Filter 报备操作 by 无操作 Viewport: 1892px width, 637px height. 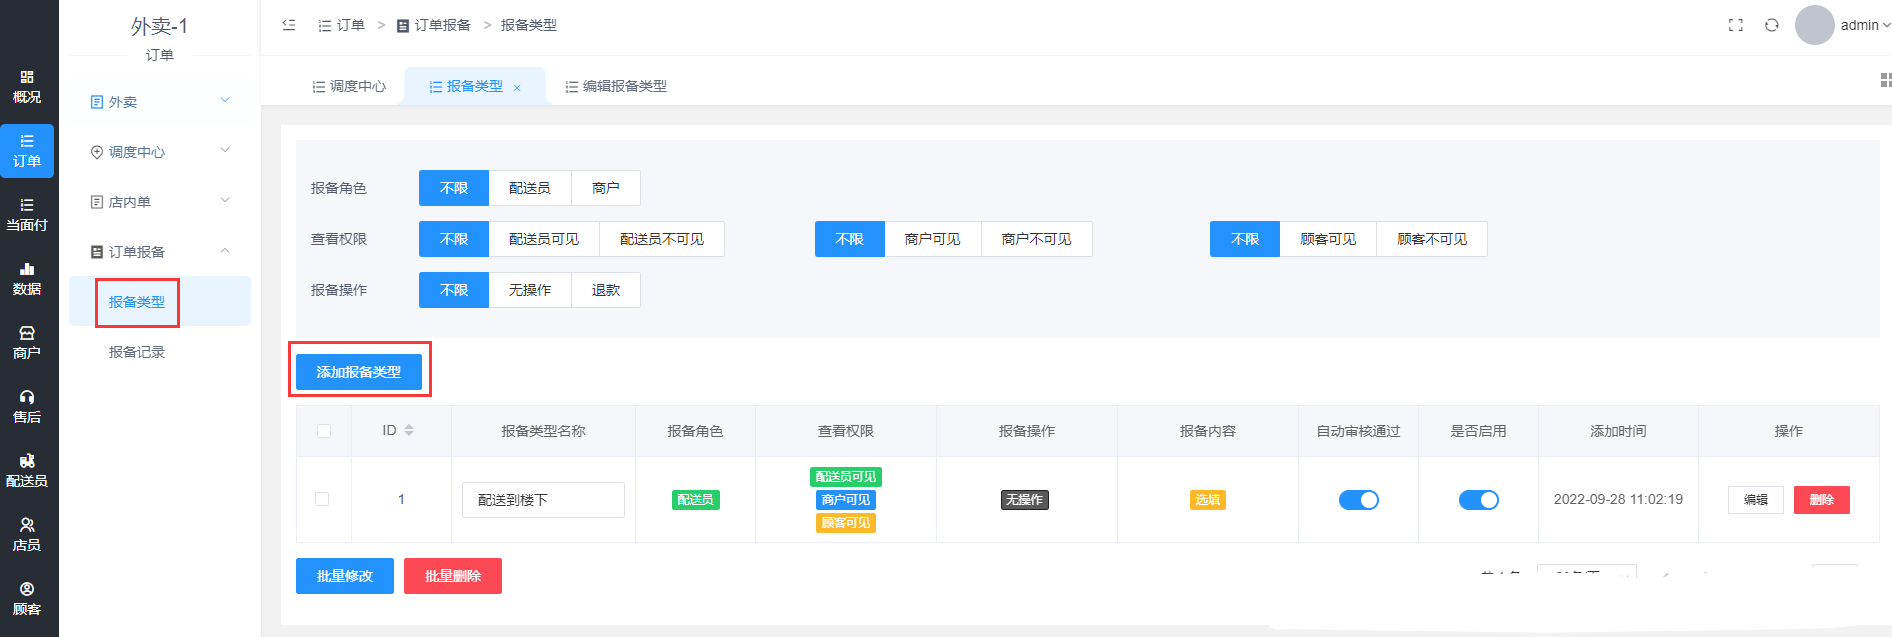click(530, 290)
